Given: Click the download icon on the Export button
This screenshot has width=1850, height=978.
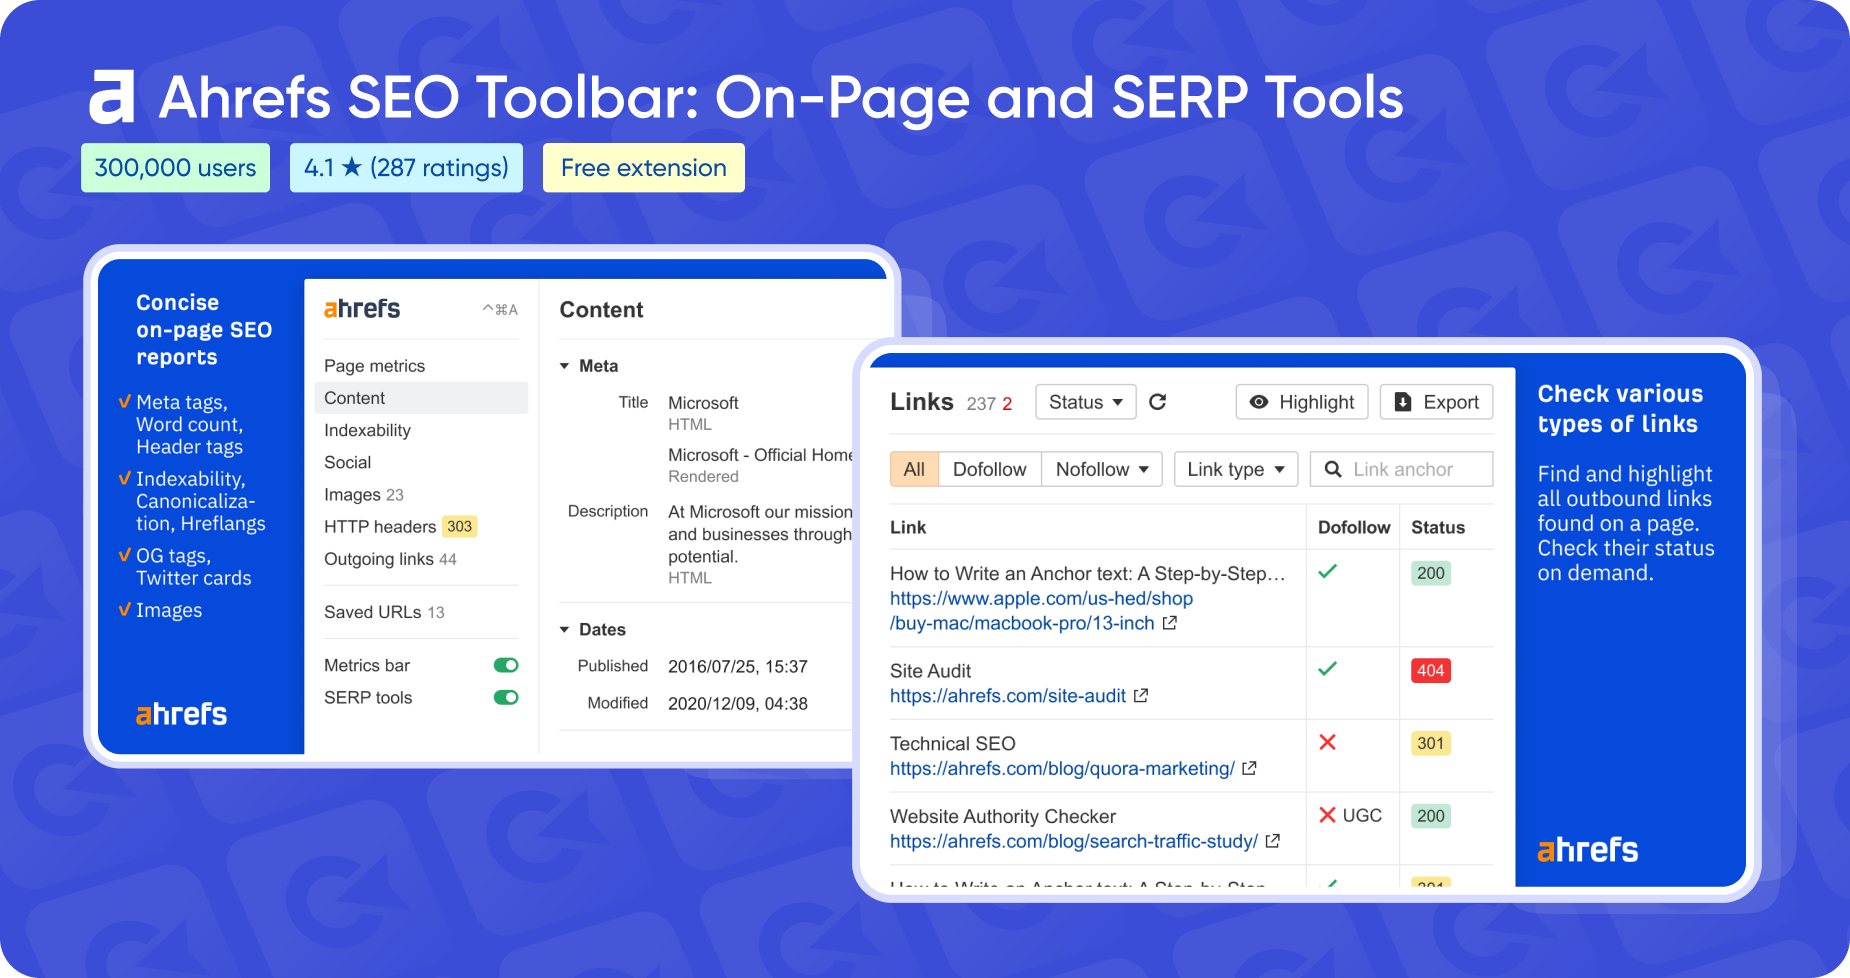Looking at the screenshot, I should pos(1404,402).
